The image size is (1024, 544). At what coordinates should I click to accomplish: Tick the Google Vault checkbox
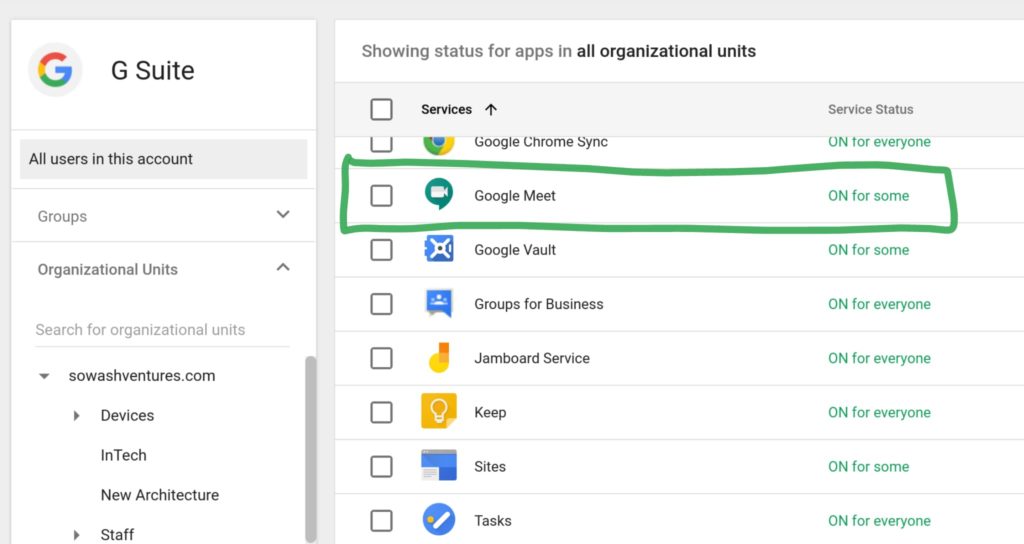click(x=381, y=249)
